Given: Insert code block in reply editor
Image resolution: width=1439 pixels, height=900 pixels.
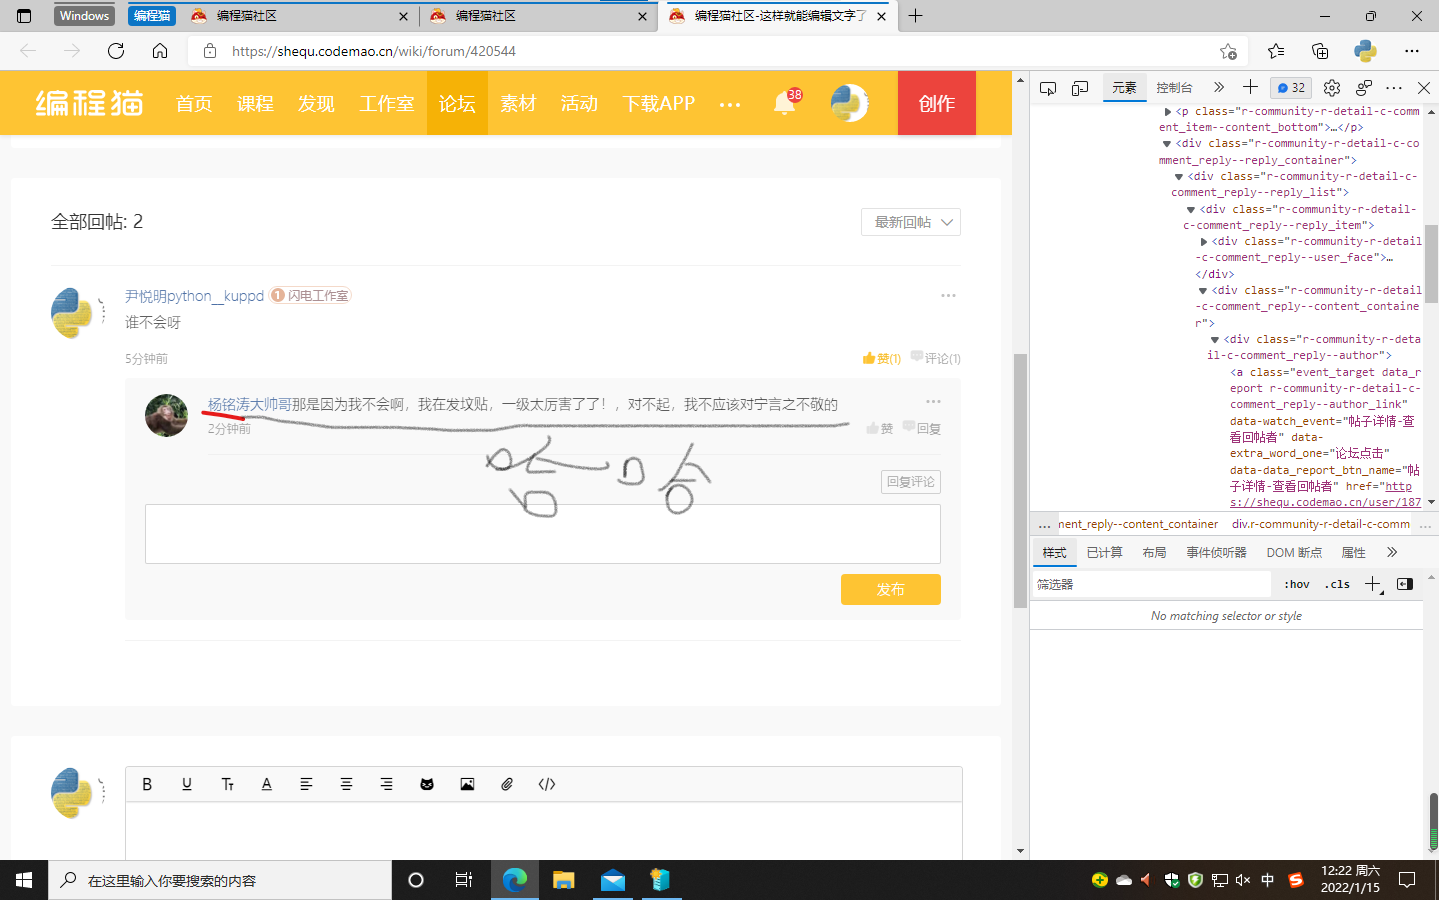Looking at the screenshot, I should coord(547,784).
